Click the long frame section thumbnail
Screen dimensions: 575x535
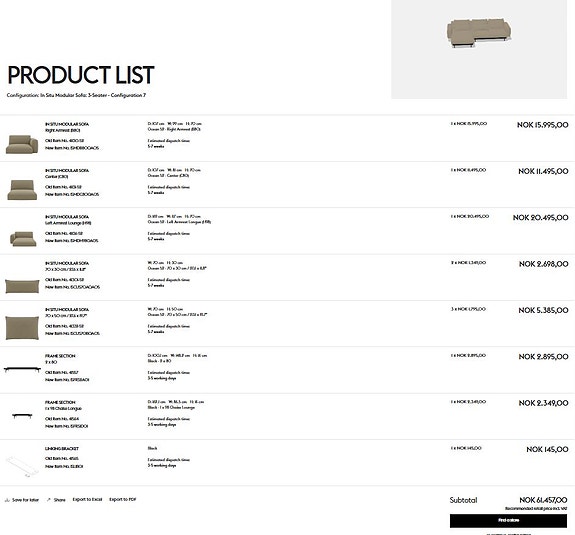point(22,369)
